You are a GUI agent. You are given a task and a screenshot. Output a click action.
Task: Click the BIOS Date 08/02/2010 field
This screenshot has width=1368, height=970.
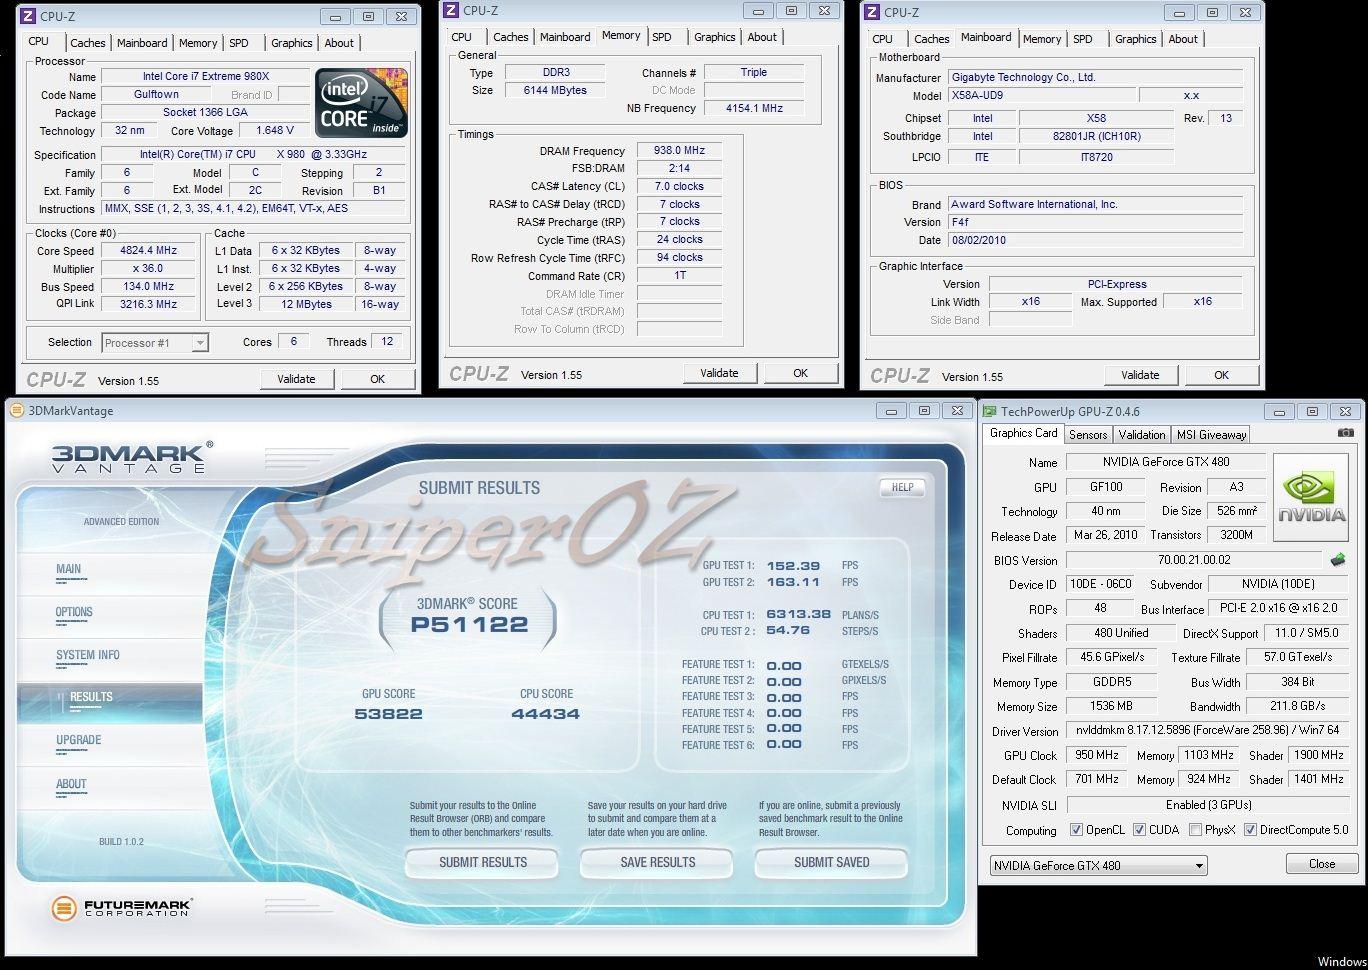point(1095,240)
